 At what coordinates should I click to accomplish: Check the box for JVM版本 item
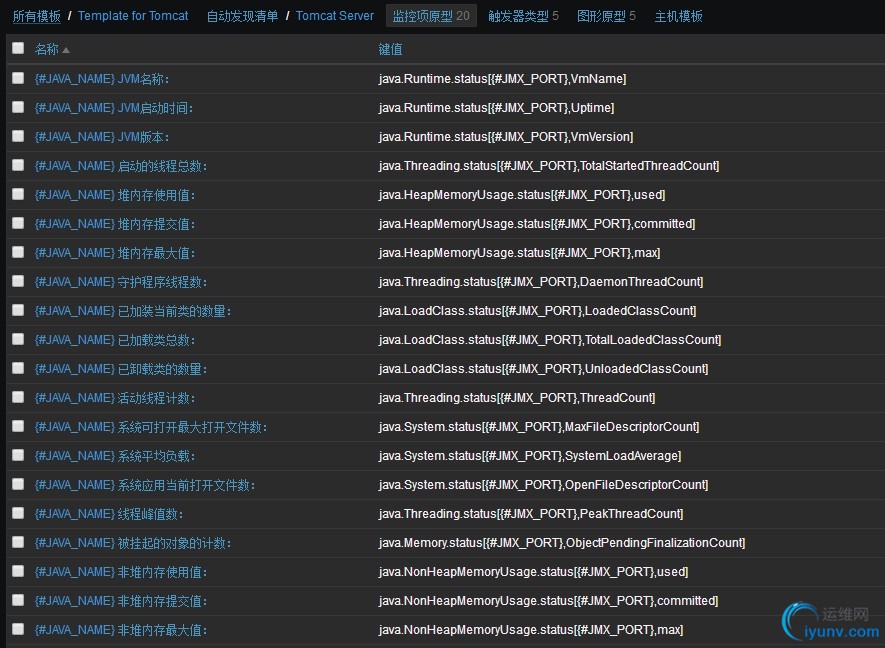click(x=18, y=136)
